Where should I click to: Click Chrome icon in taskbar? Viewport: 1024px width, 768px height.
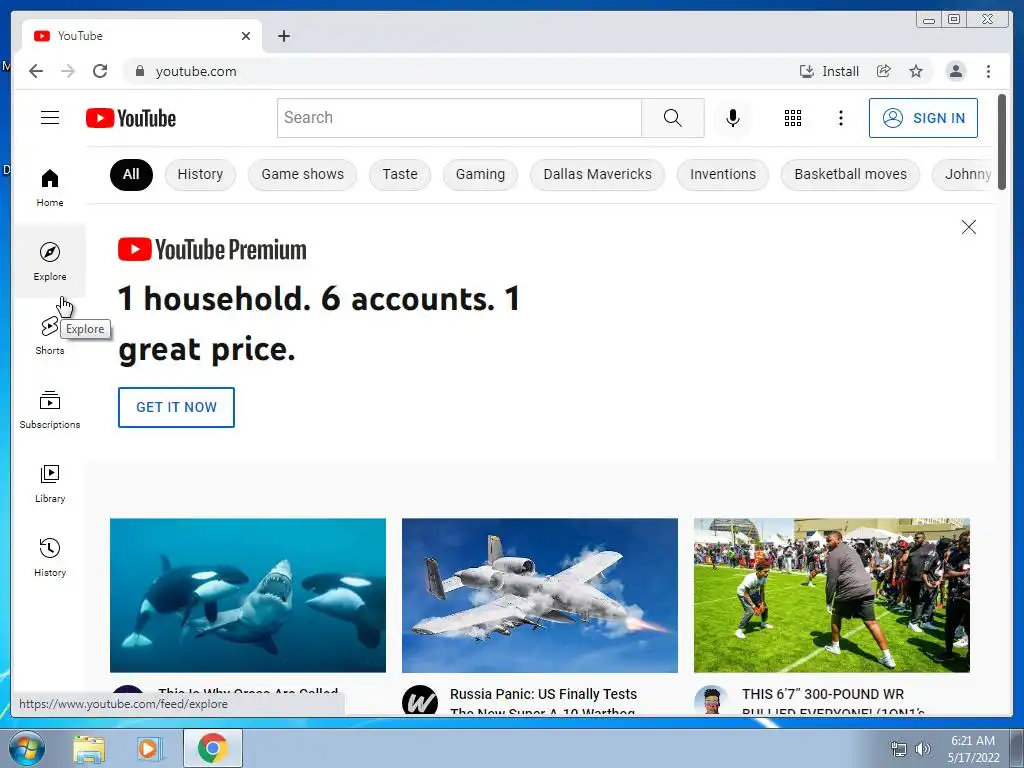click(x=213, y=748)
